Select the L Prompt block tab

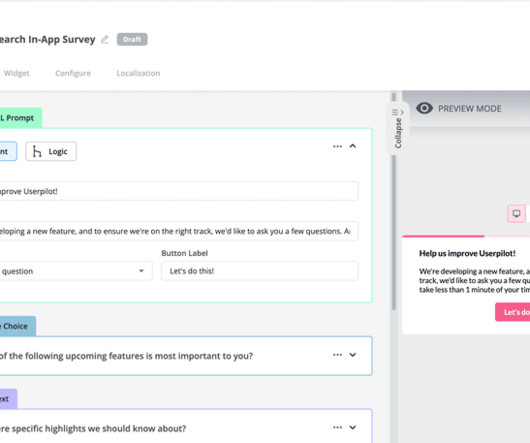(20, 118)
